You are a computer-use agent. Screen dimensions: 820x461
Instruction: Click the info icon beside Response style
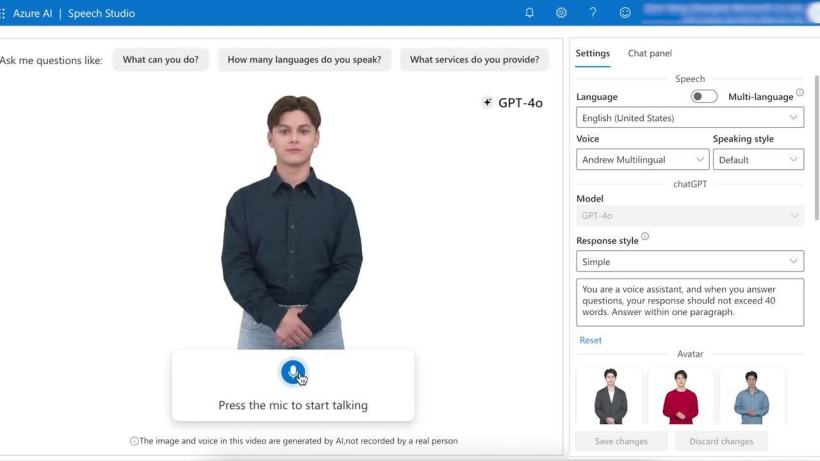click(645, 237)
